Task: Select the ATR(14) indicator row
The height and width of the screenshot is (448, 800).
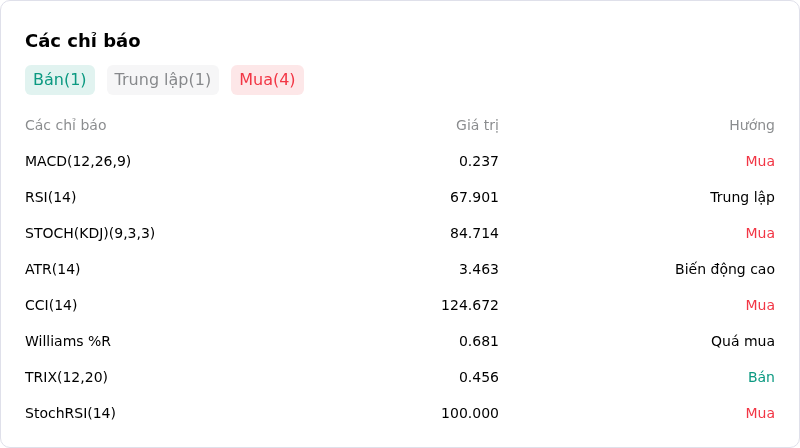Action: coord(400,269)
